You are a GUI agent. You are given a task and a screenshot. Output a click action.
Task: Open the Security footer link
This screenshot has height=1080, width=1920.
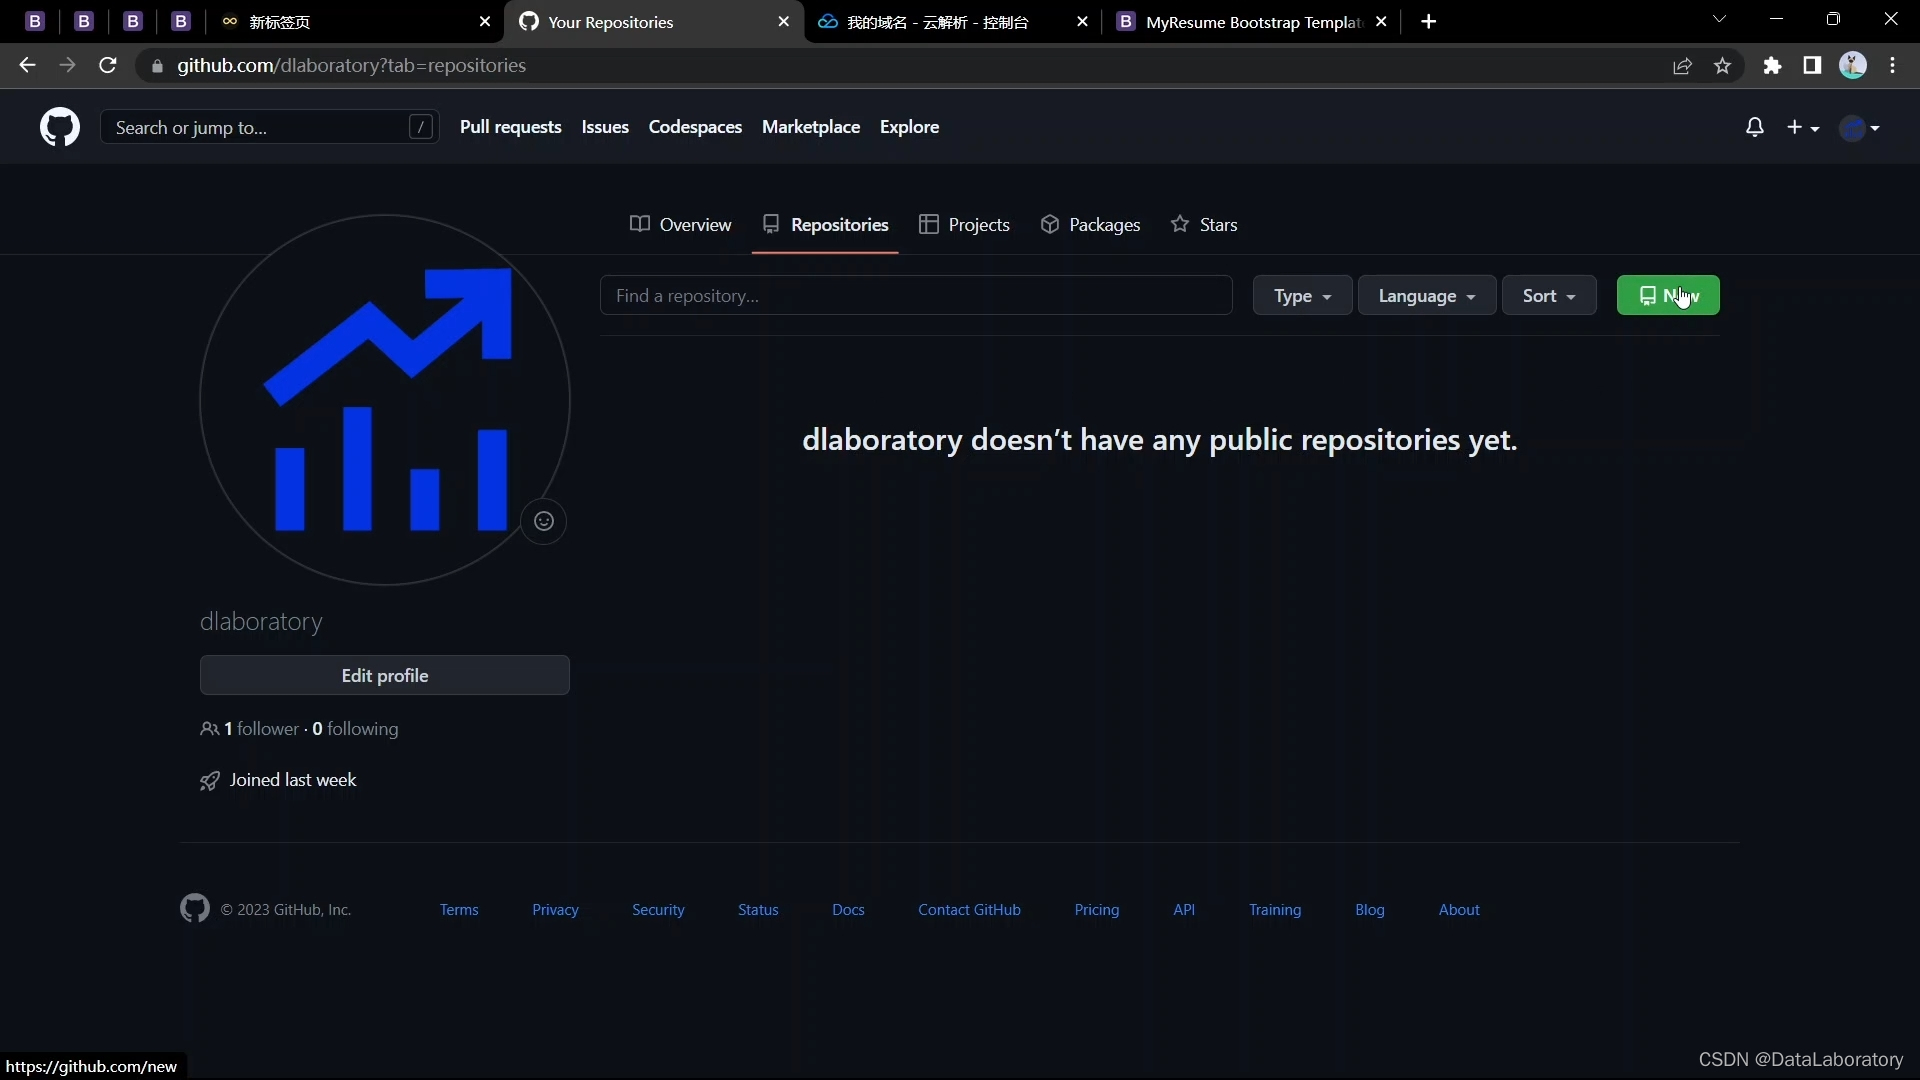(x=658, y=910)
